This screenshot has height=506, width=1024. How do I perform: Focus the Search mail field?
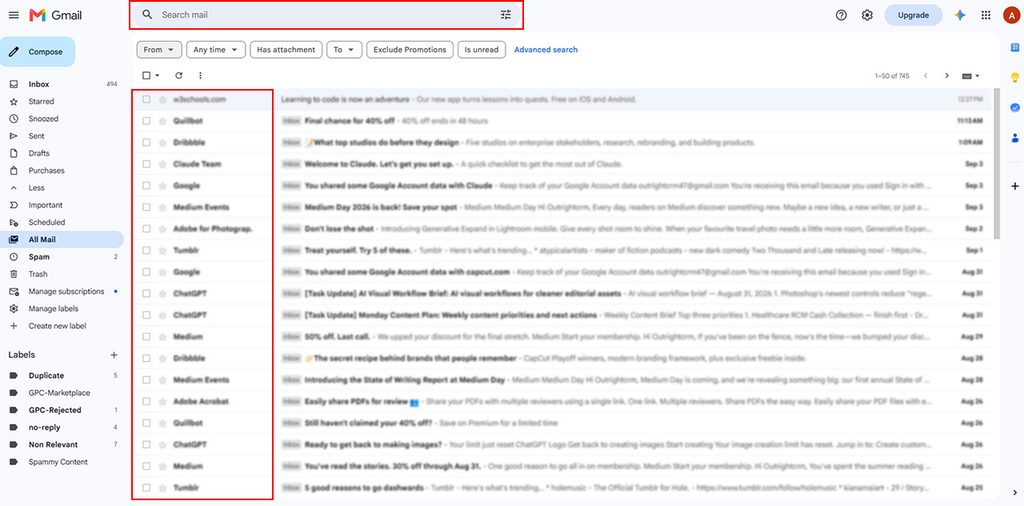point(327,14)
